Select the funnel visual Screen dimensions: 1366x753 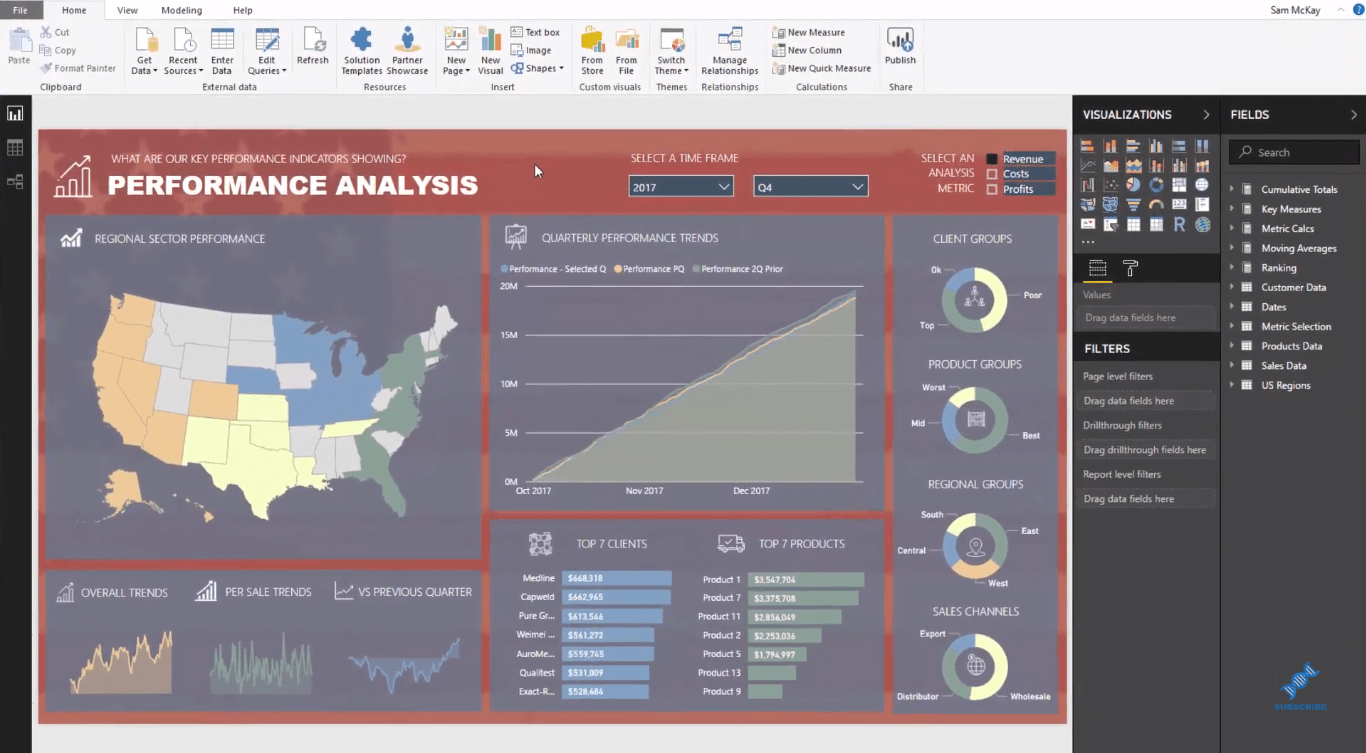pos(1133,204)
